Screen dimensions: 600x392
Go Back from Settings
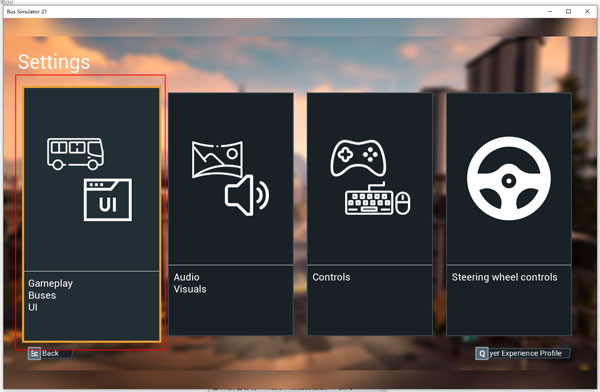50,353
